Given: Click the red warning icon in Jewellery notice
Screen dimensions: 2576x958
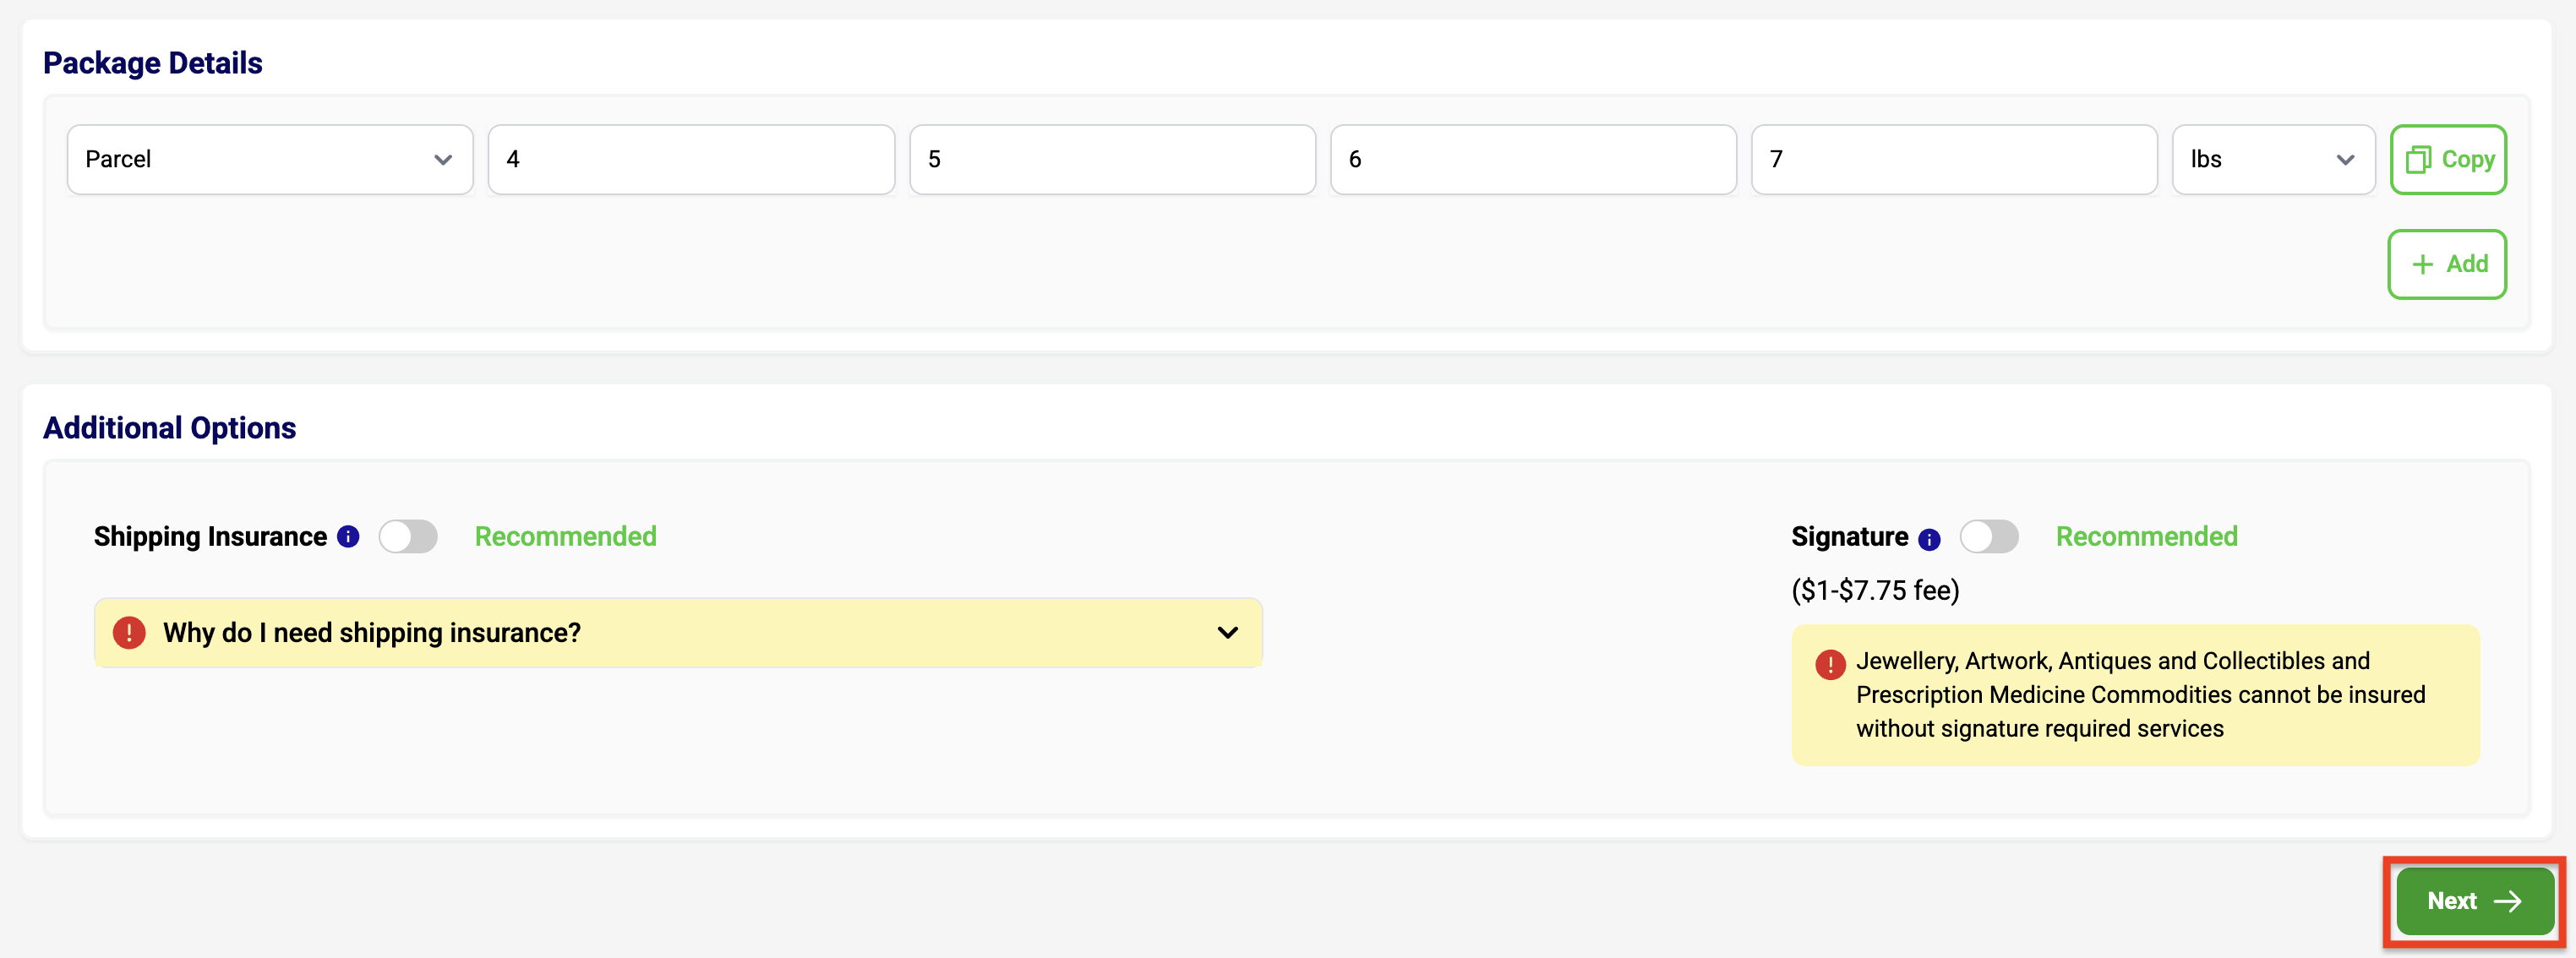Looking at the screenshot, I should (1830, 664).
